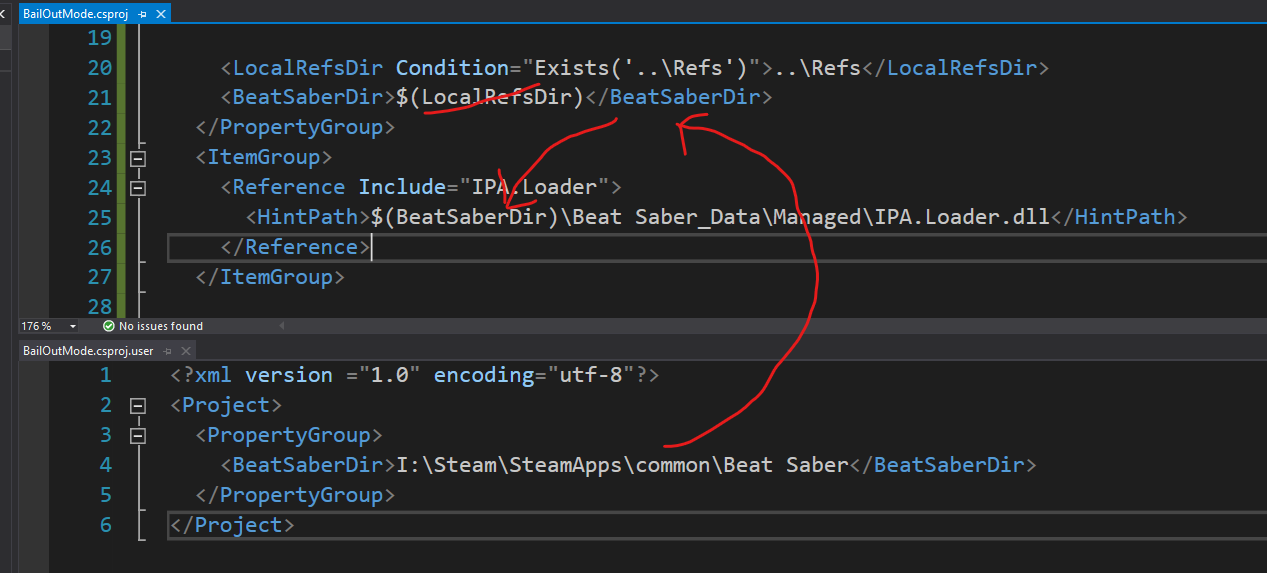The height and width of the screenshot is (573, 1267).
Task: Click the green checkmark status icon
Action: [109, 326]
